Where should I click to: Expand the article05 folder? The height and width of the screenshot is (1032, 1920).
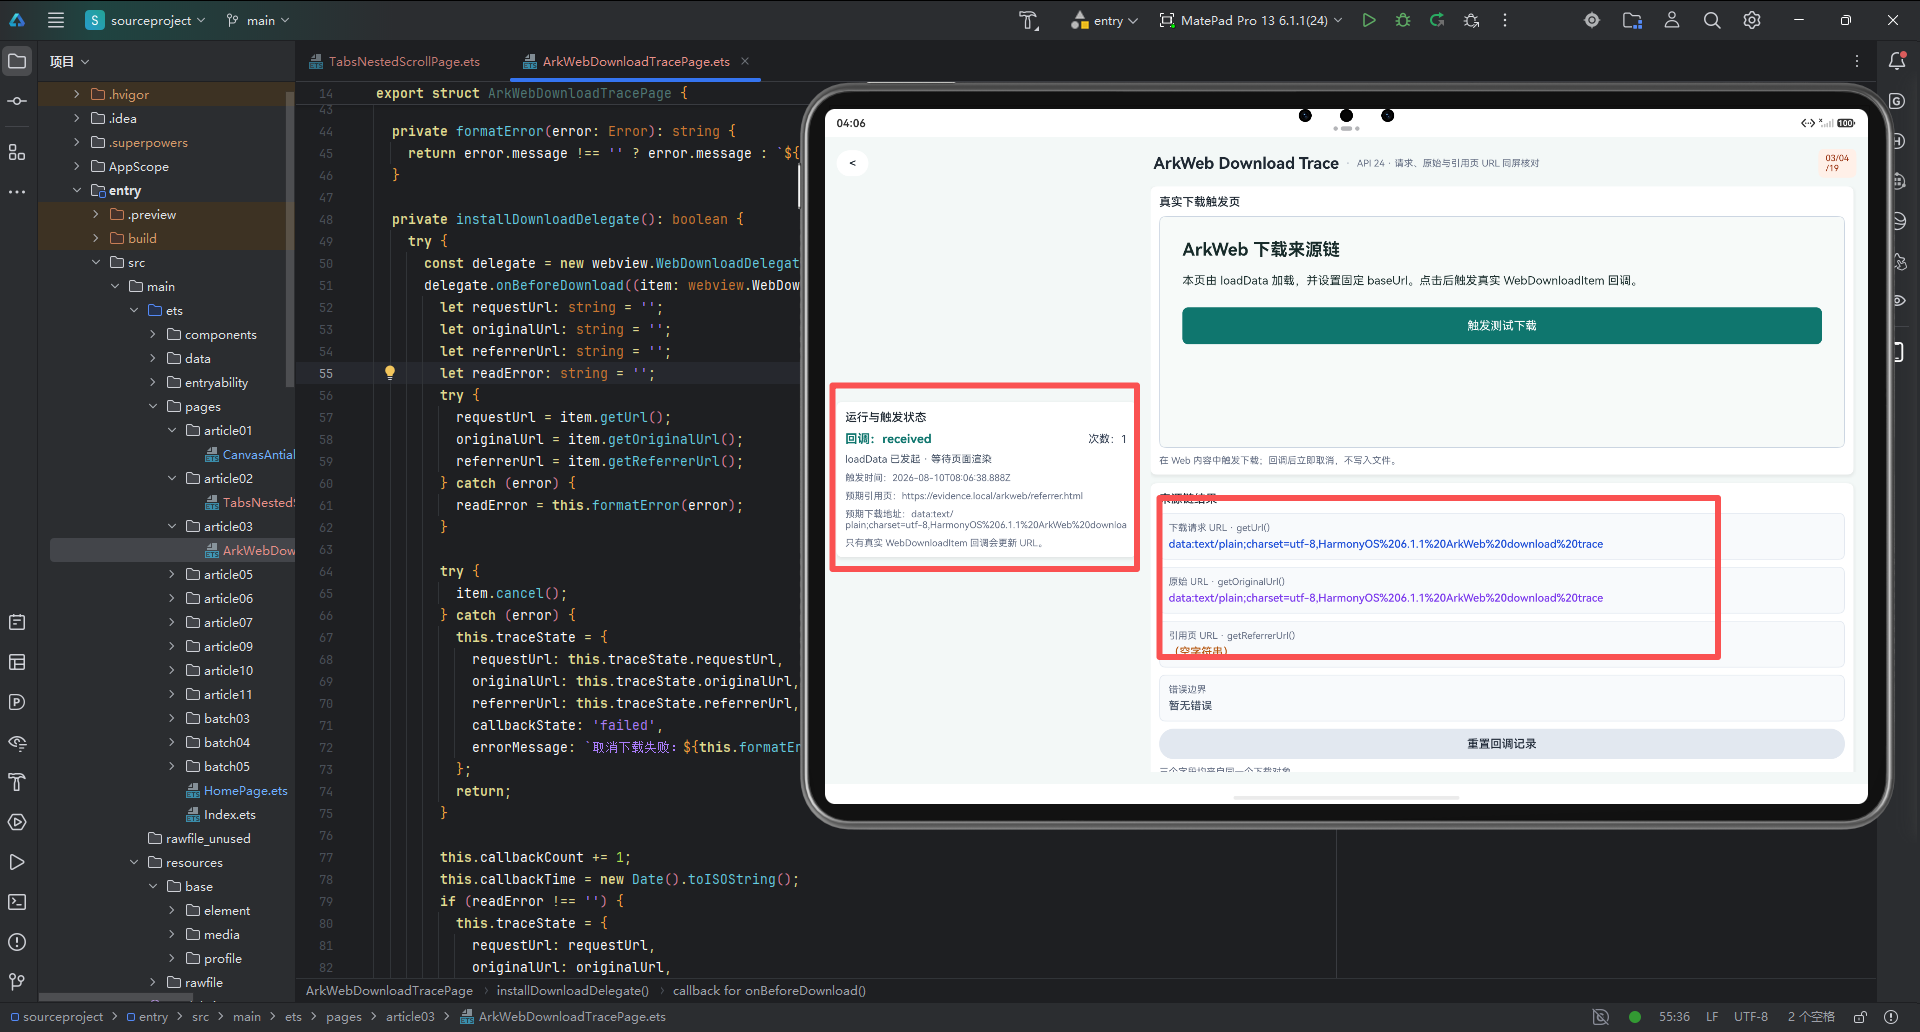pyautogui.click(x=172, y=574)
